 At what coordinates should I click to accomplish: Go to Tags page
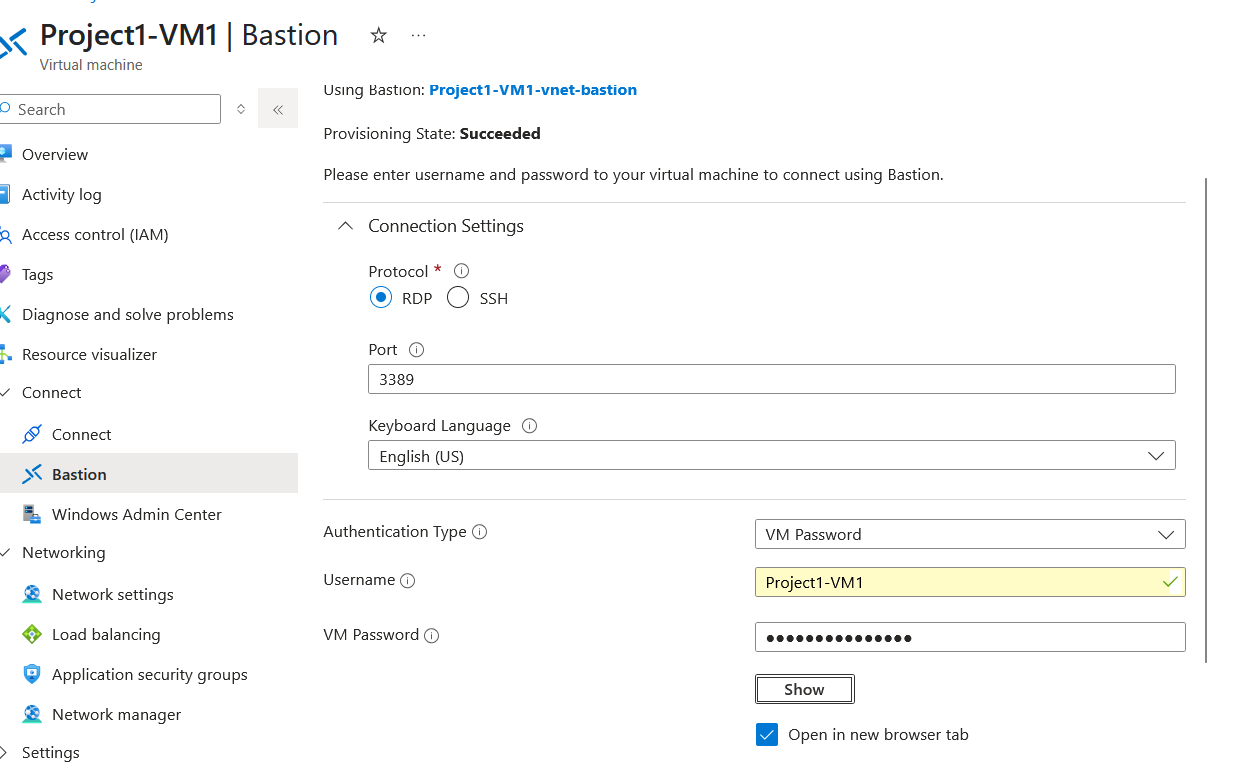(x=38, y=274)
